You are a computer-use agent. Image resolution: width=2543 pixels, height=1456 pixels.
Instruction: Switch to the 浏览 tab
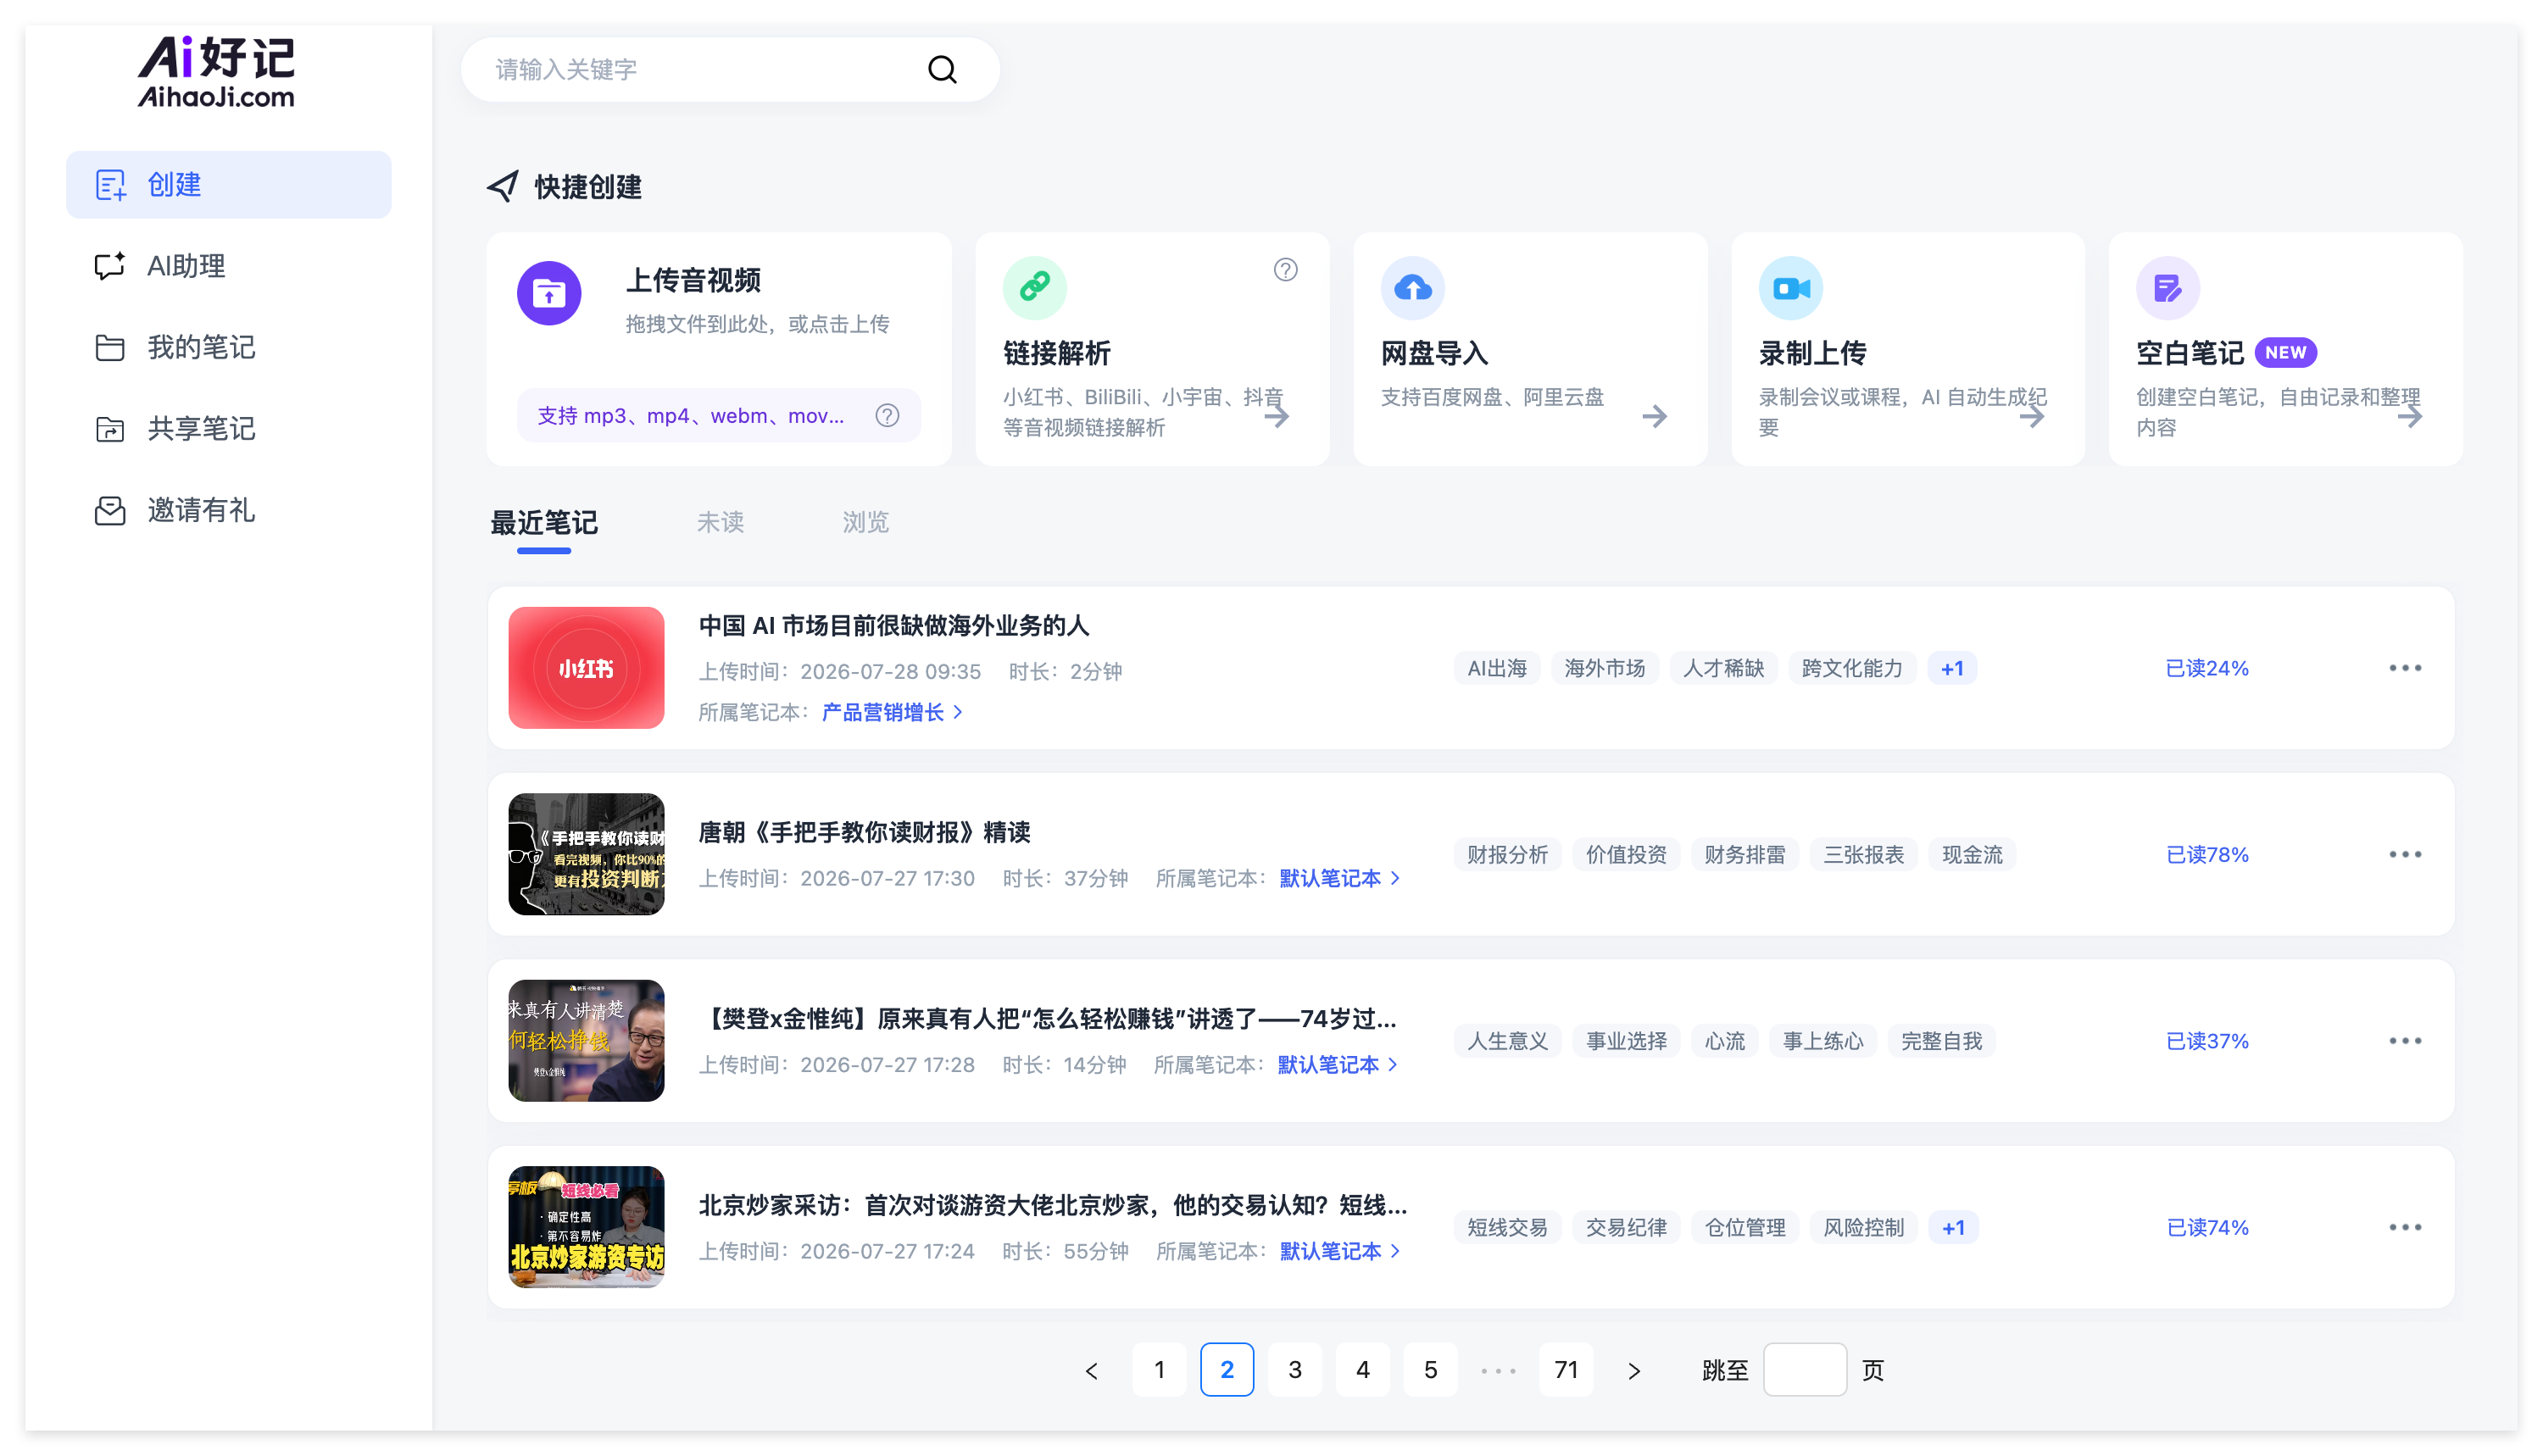point(865,522)
